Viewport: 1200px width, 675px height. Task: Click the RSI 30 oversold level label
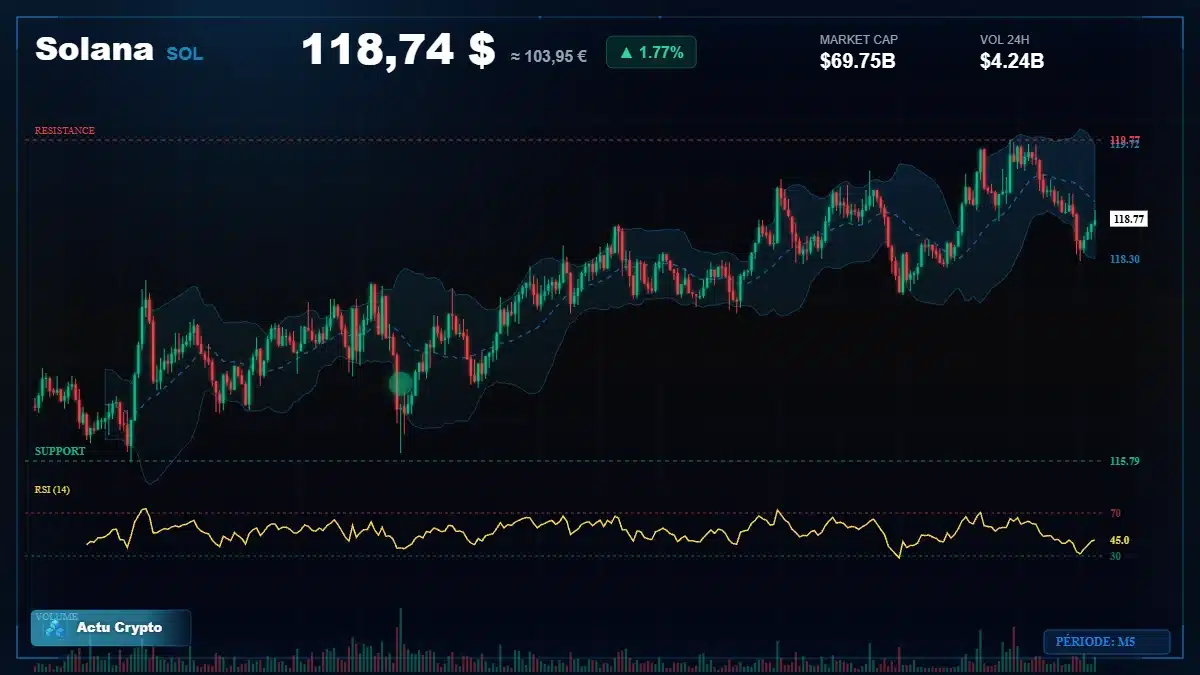tap(1115, 556)
